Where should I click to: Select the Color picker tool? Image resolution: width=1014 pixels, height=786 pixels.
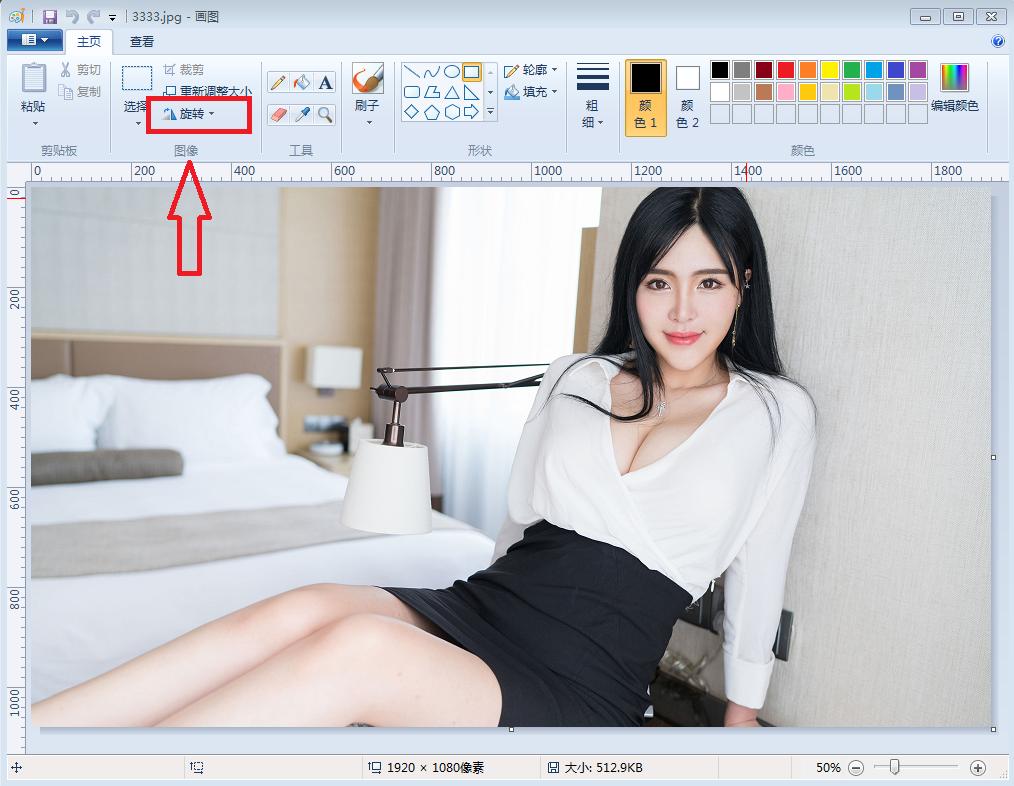301,112
